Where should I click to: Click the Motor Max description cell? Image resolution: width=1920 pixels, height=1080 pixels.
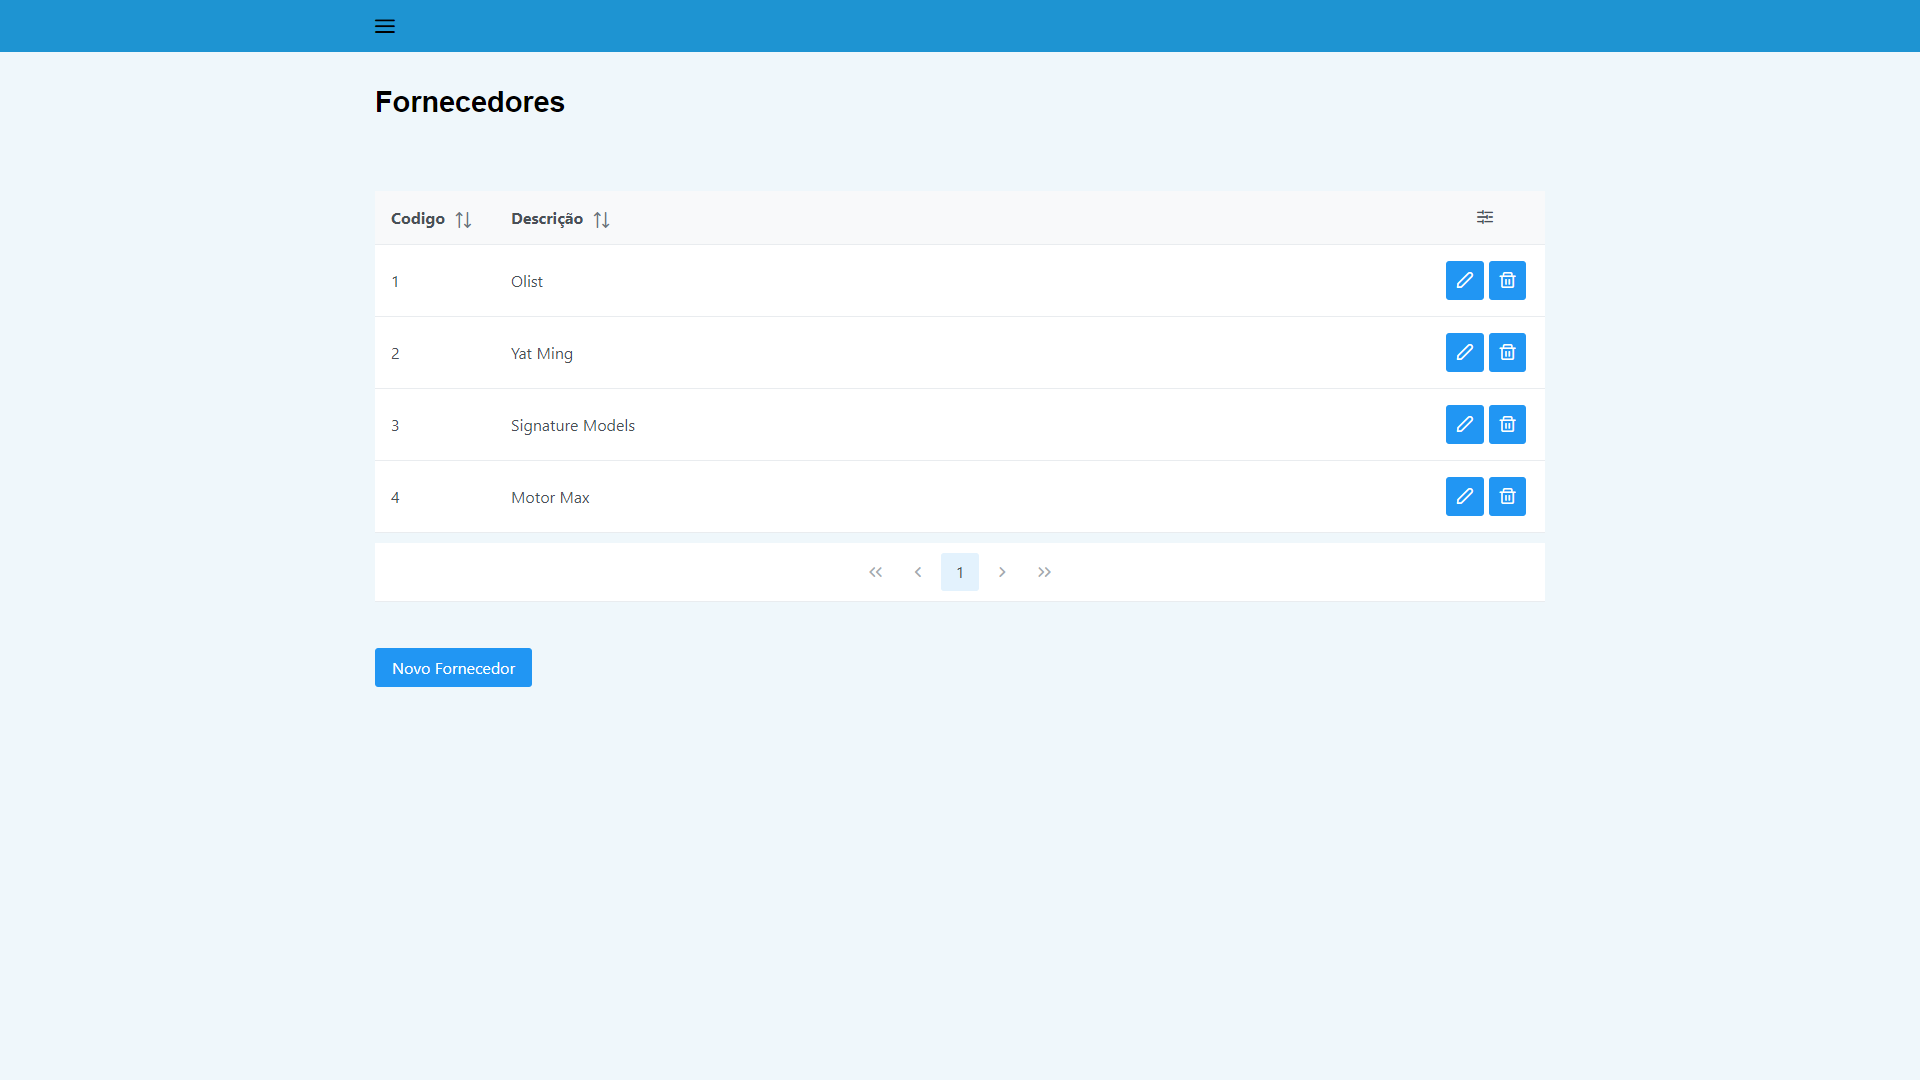pos(550,498)
